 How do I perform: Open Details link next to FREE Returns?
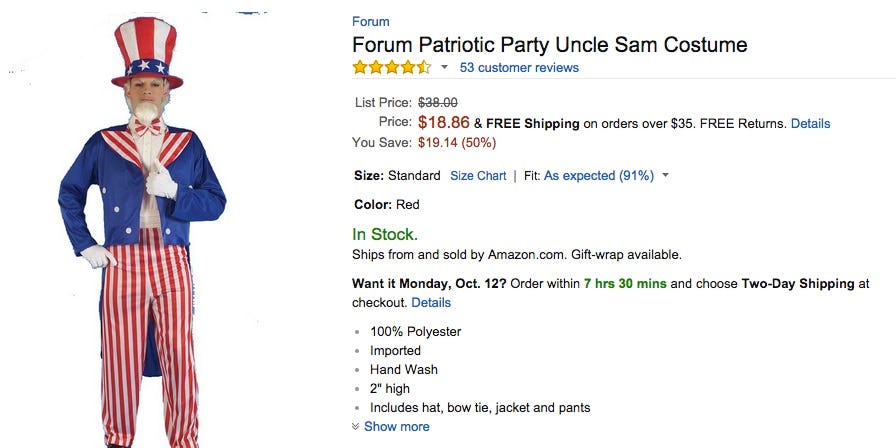810,123
